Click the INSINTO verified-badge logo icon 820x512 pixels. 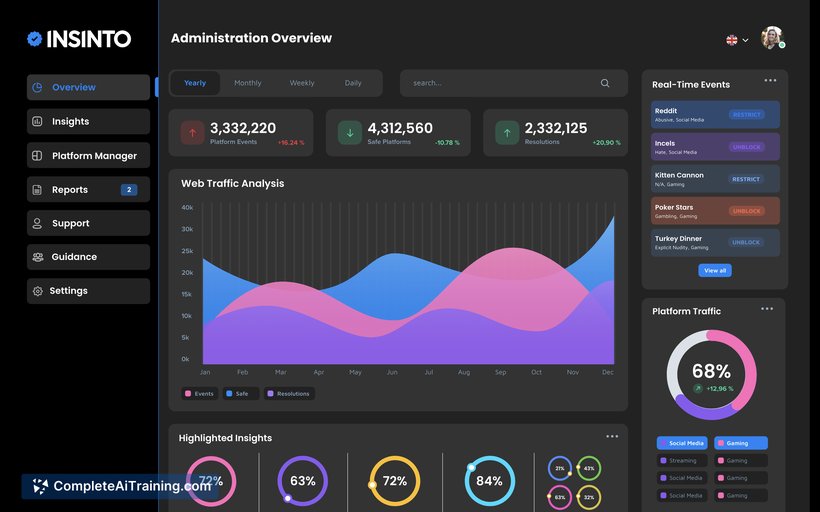35,39
